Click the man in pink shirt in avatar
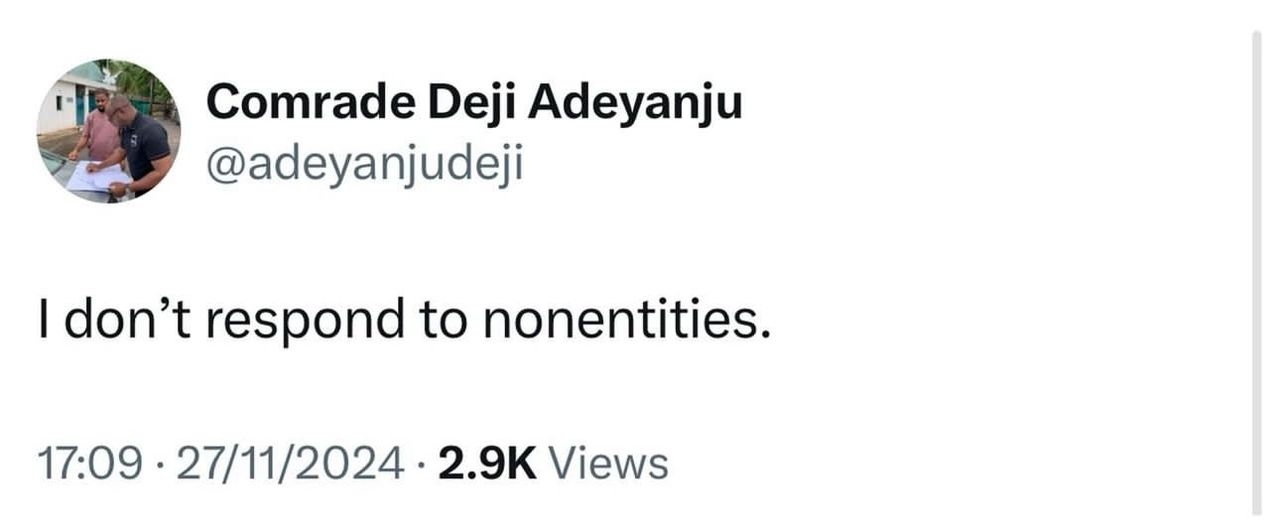 (x=99, y=130)
